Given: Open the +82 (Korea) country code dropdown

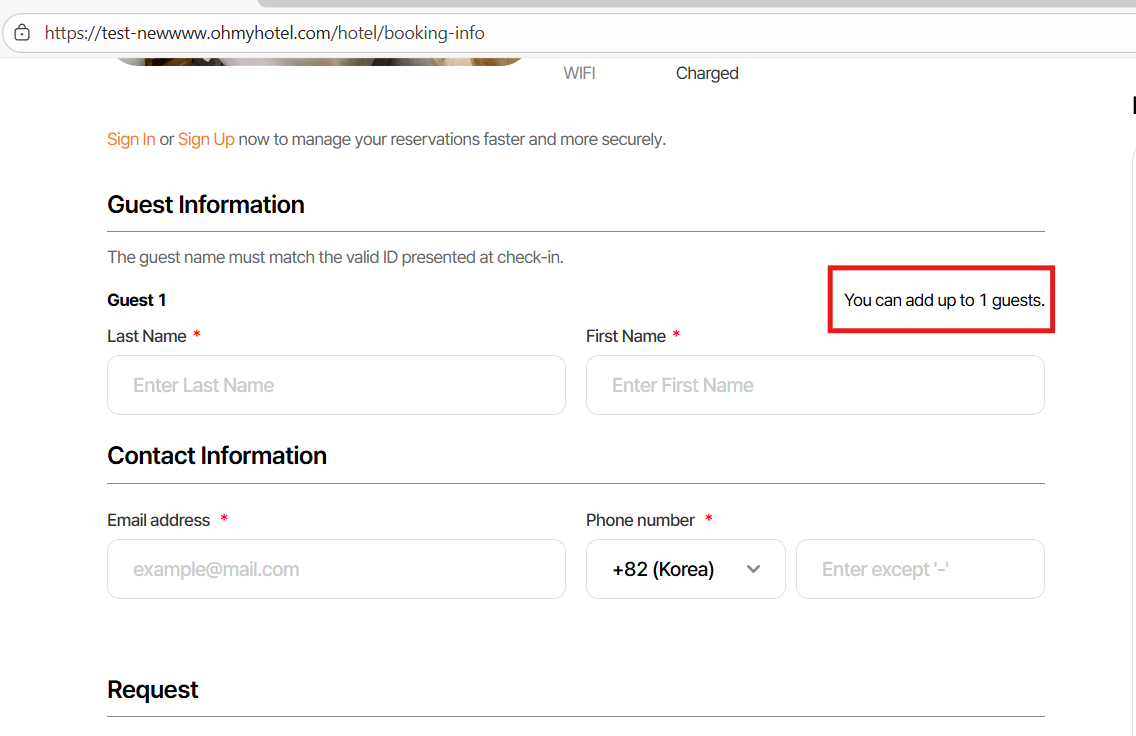Looking at the screenshot, I should (685, 569).
